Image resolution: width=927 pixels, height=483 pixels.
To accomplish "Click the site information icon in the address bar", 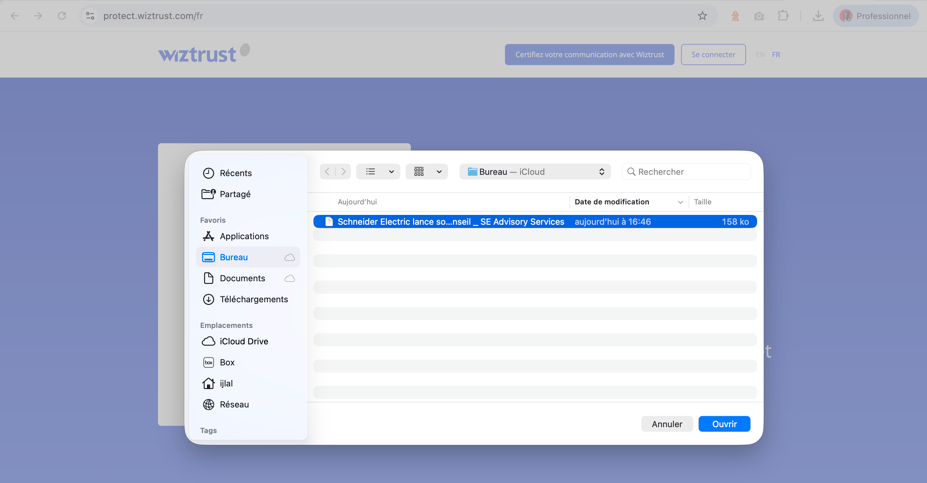I will [x=90, y=16].
